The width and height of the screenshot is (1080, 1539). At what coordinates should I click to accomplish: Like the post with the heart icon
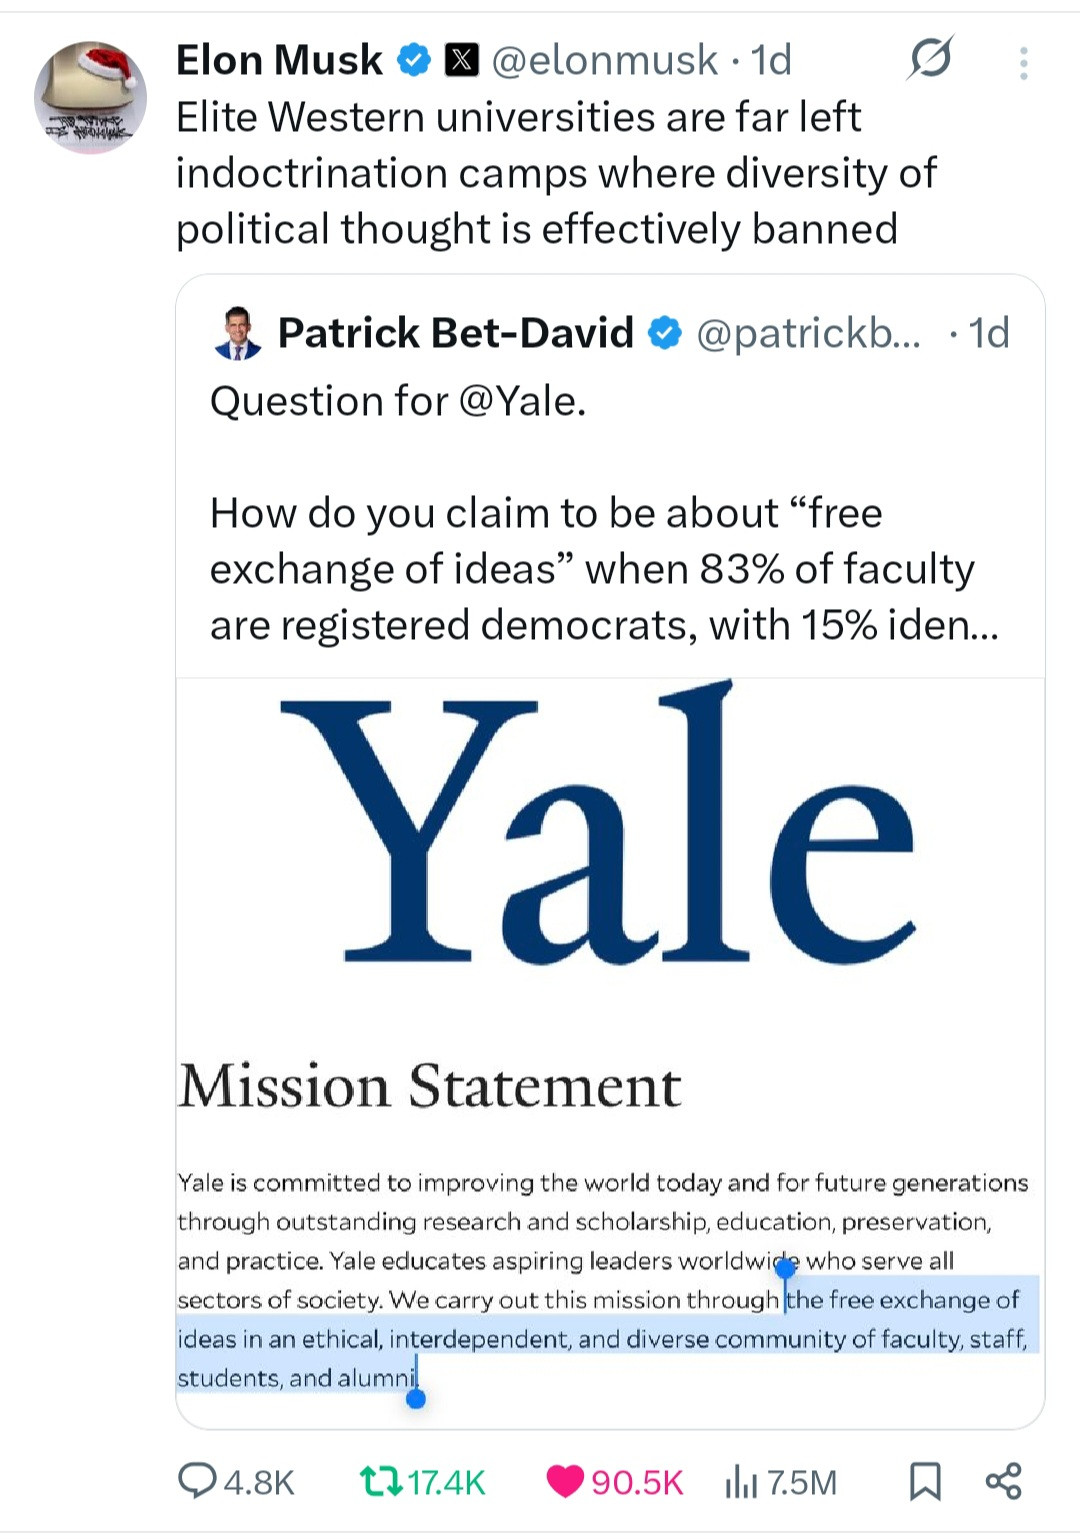(x=565, y=1481)
